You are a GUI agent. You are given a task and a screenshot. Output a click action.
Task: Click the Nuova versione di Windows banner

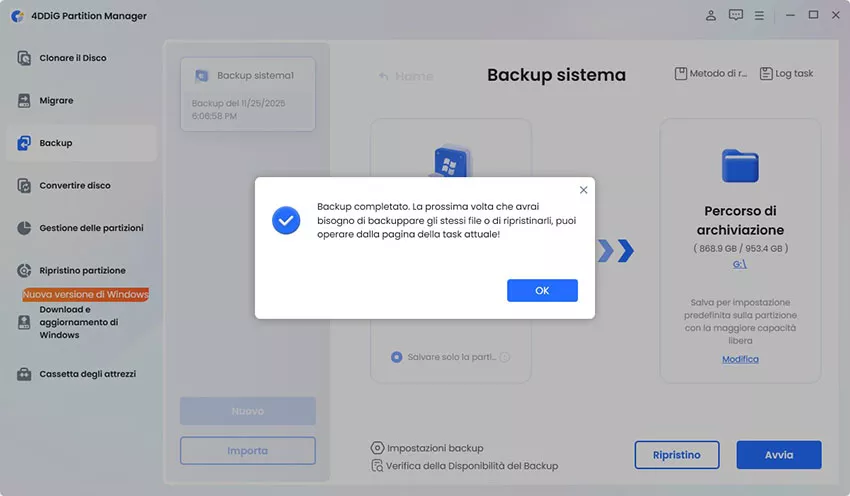(x=86, y=294)
